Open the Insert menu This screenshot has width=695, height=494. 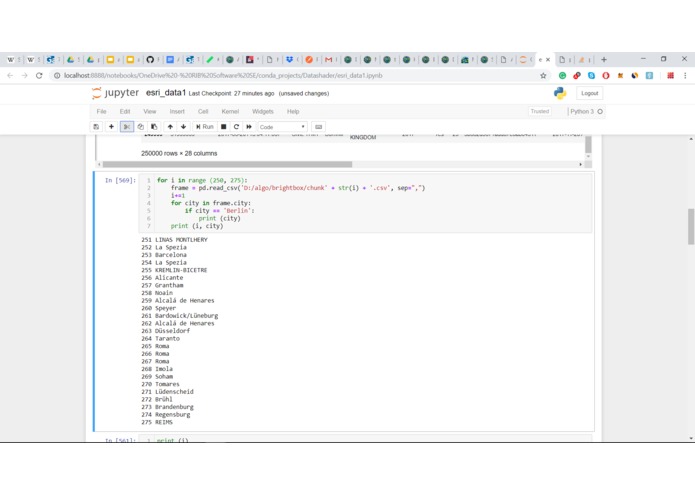(x=177, y=112)
